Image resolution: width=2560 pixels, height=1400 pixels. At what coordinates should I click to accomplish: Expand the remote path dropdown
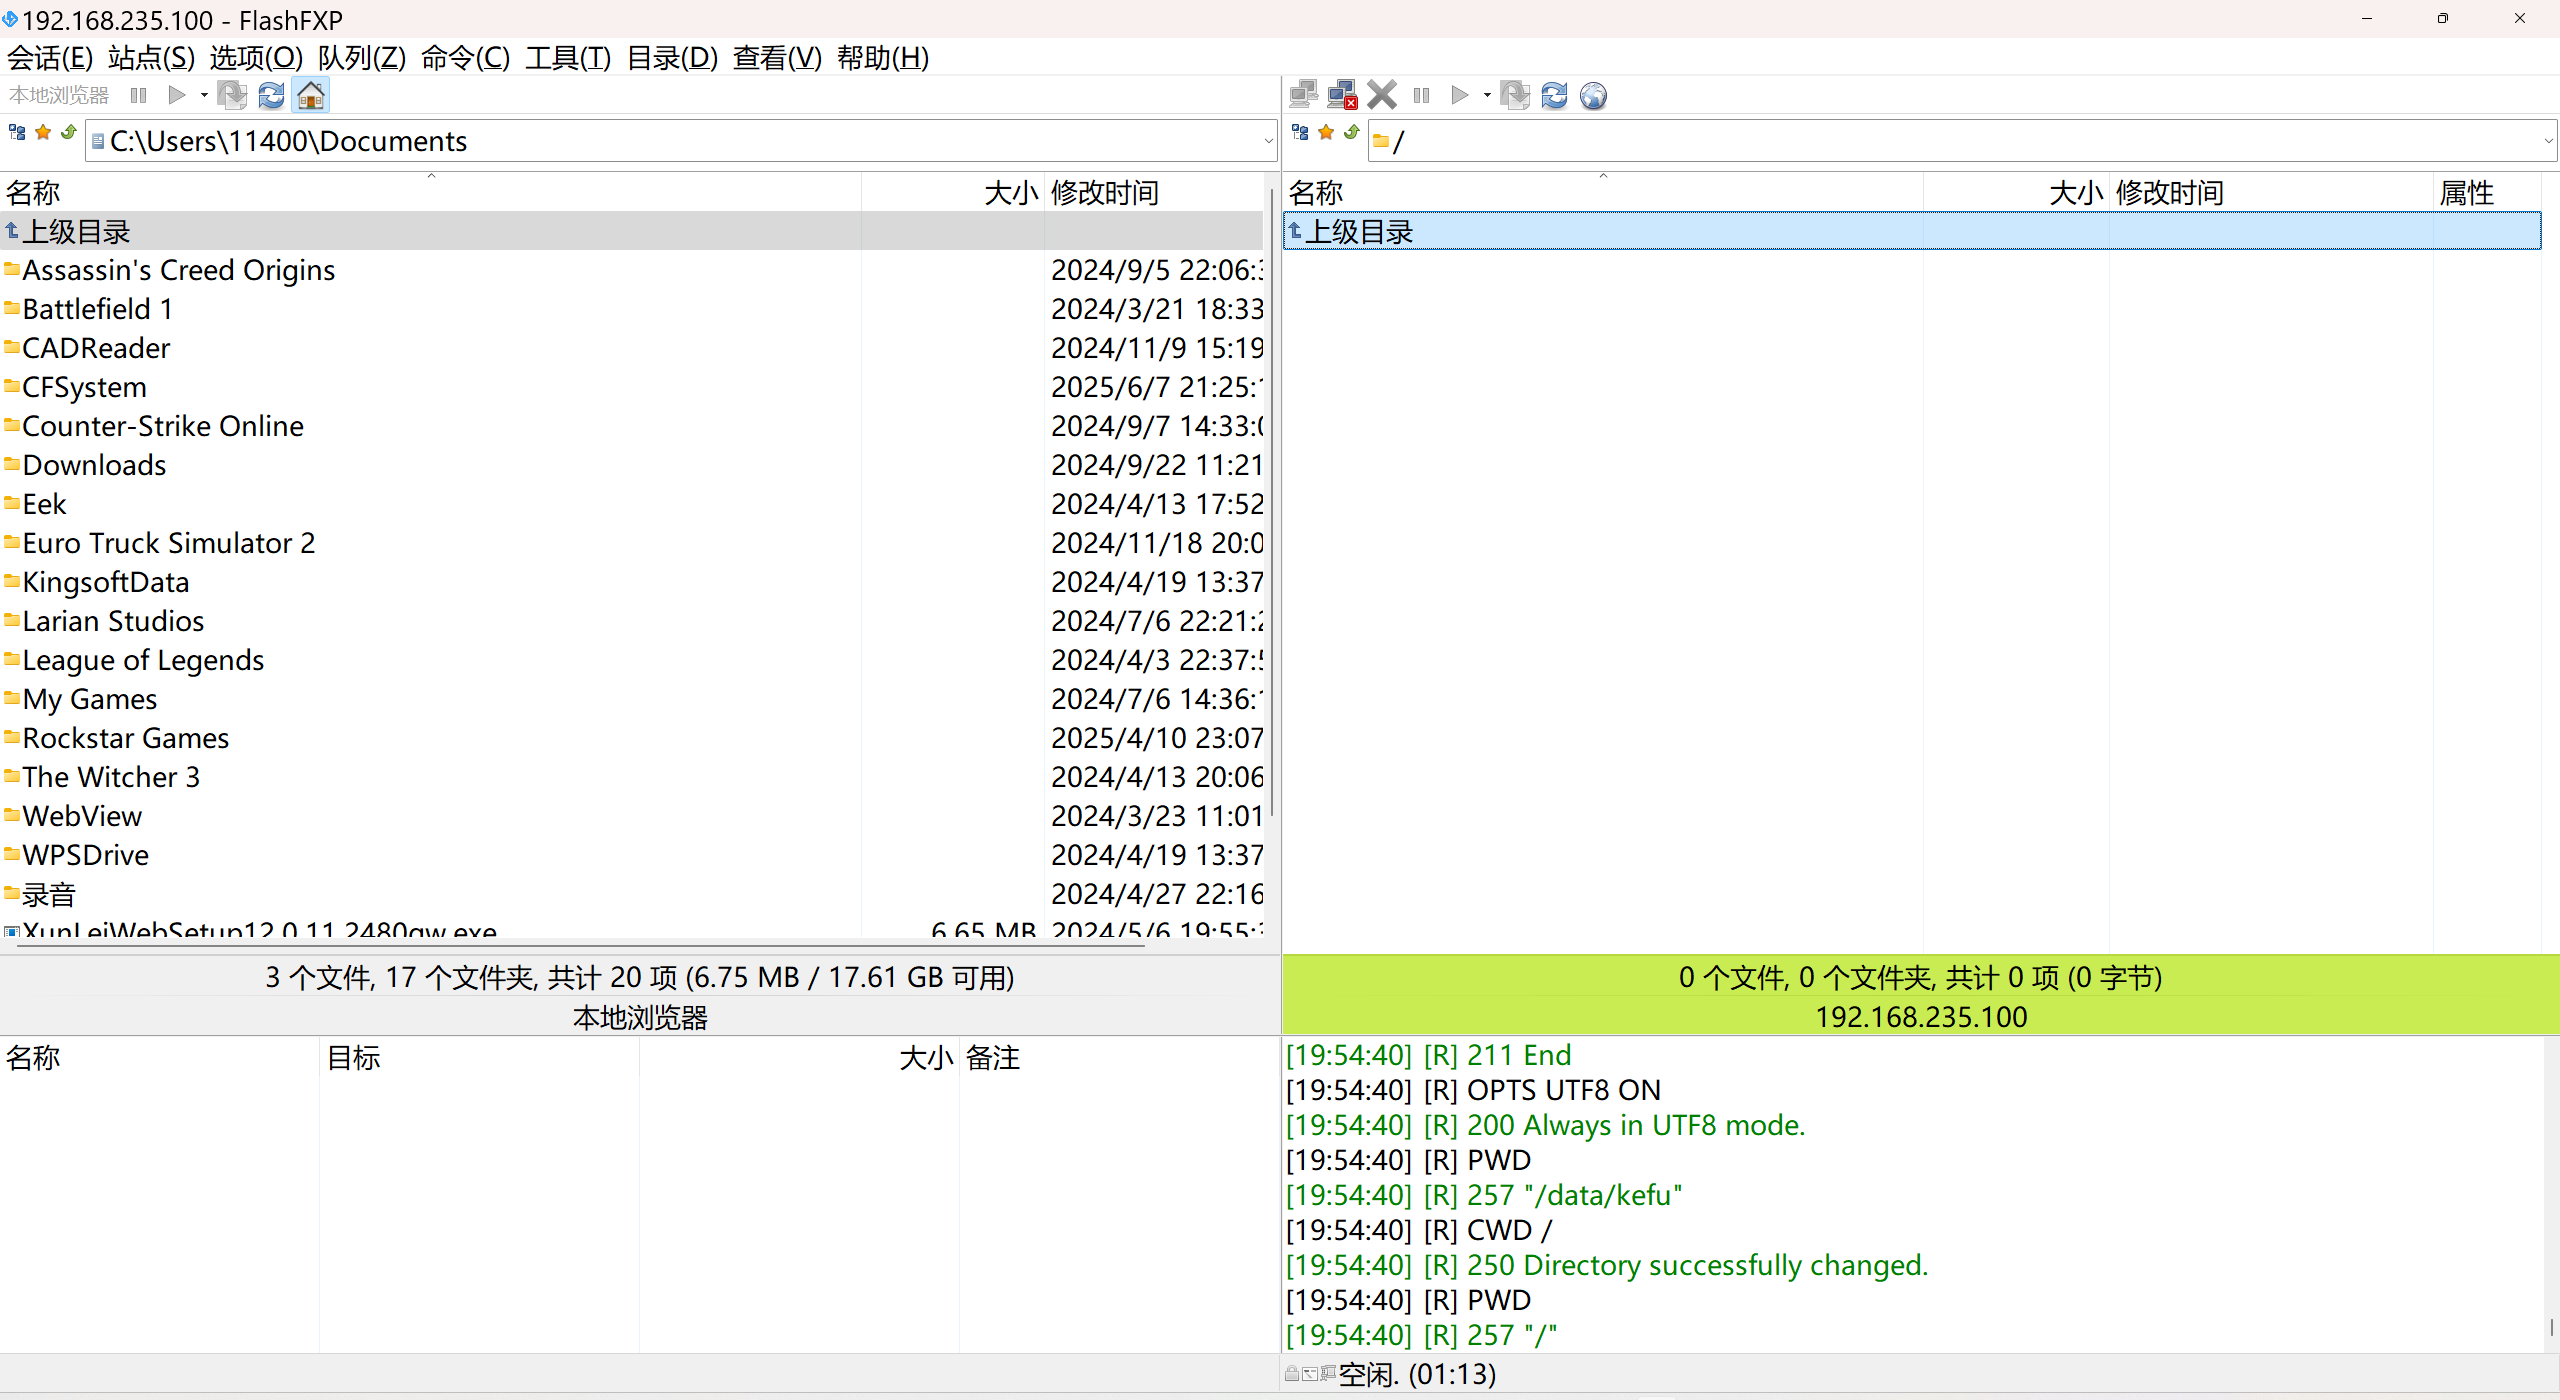click(2549, 141)
